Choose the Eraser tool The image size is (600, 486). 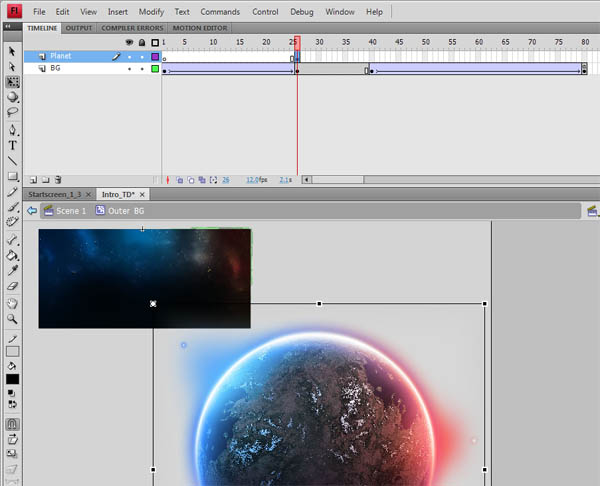12,286
